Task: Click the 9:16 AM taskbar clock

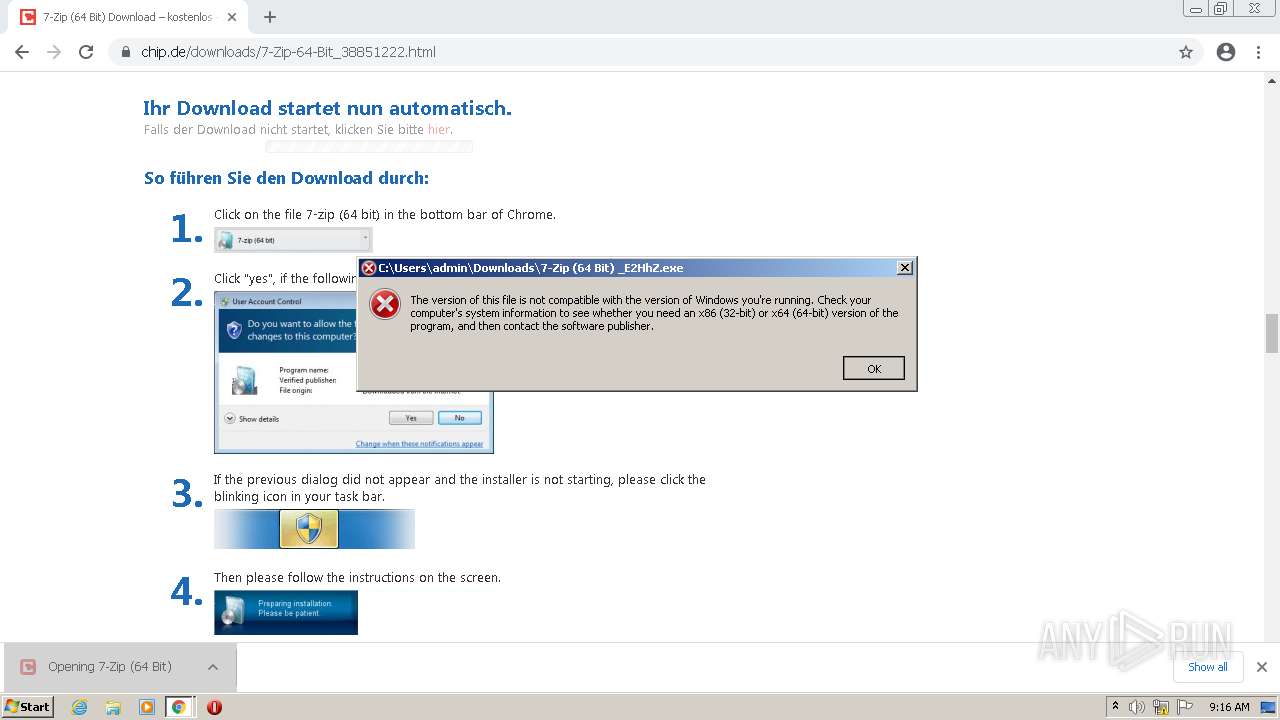Action: tap(1229, 707)
